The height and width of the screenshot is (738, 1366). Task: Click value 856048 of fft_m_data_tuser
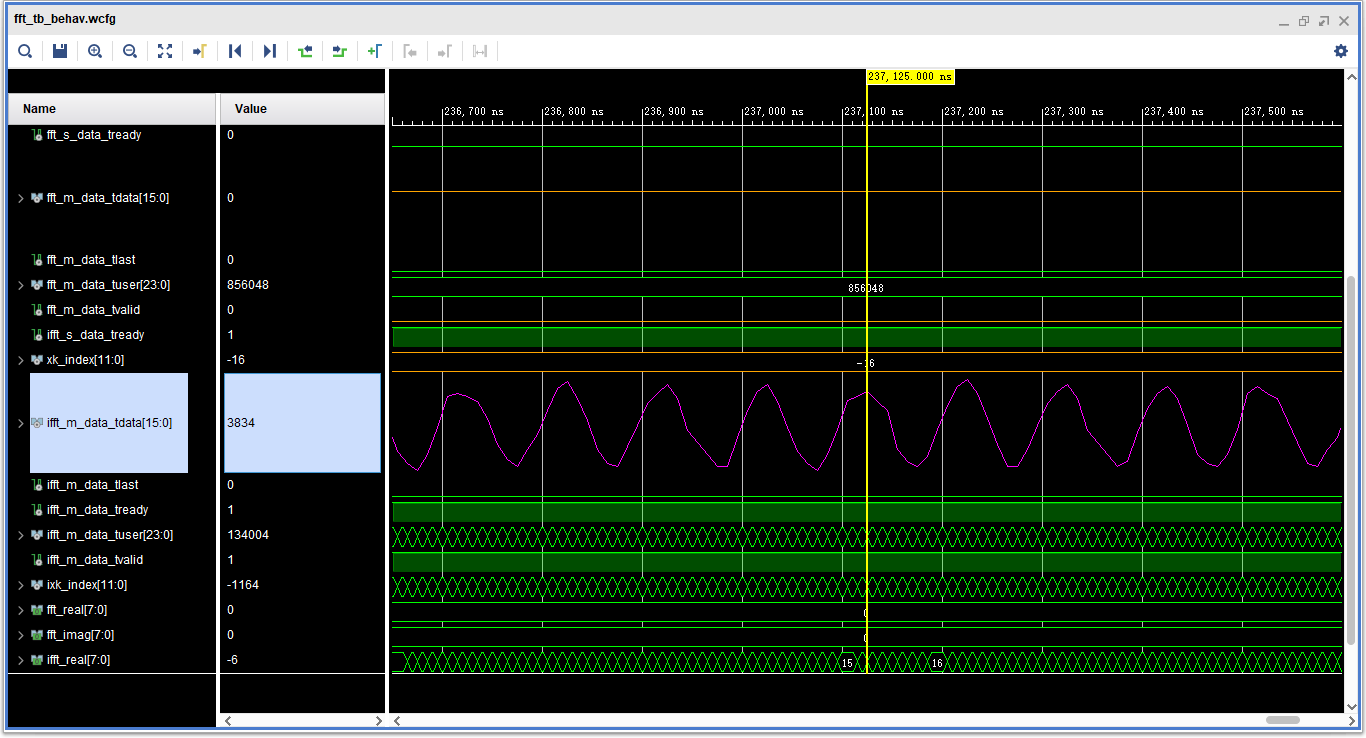point(248,285)
